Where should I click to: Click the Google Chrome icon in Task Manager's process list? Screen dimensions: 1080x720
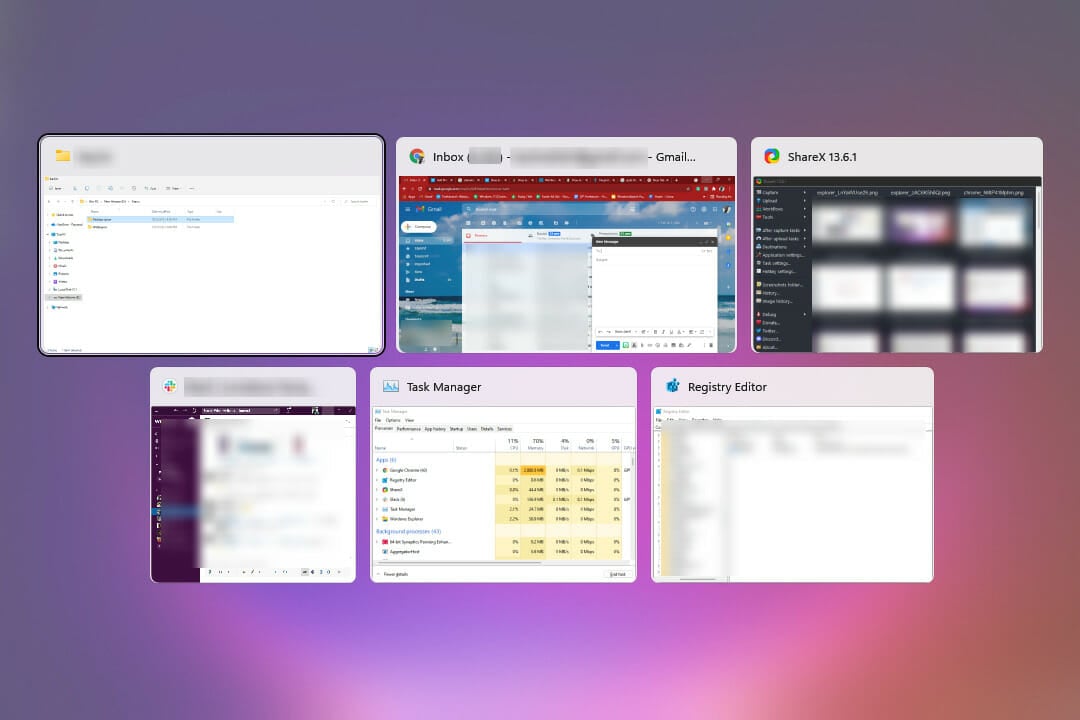click(385, 470)
